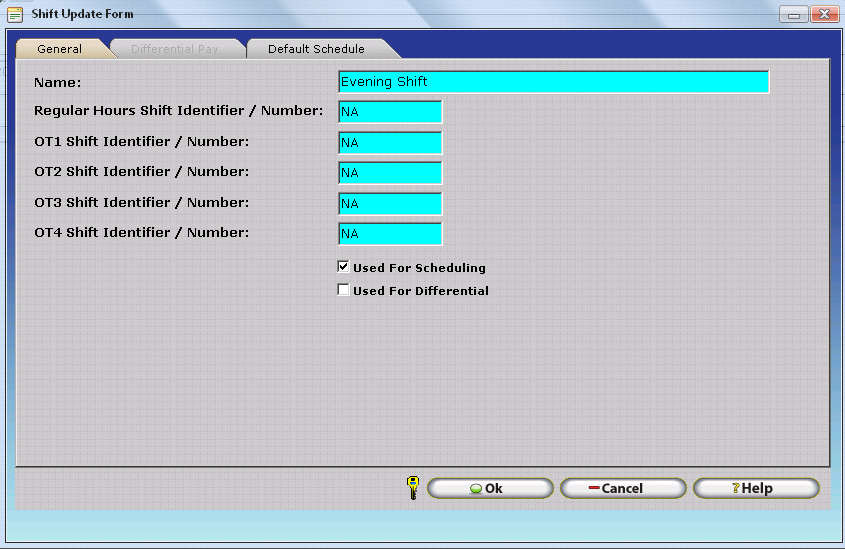
Task: Click the yellow key security icon
Action: pyautogui.click(x=413, y=488)
